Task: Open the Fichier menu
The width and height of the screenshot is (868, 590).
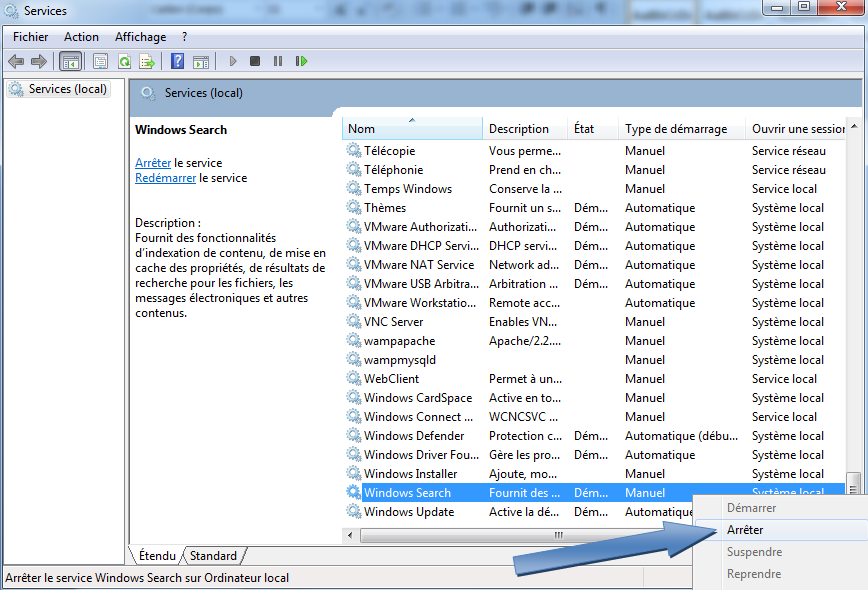Action: 30,37
